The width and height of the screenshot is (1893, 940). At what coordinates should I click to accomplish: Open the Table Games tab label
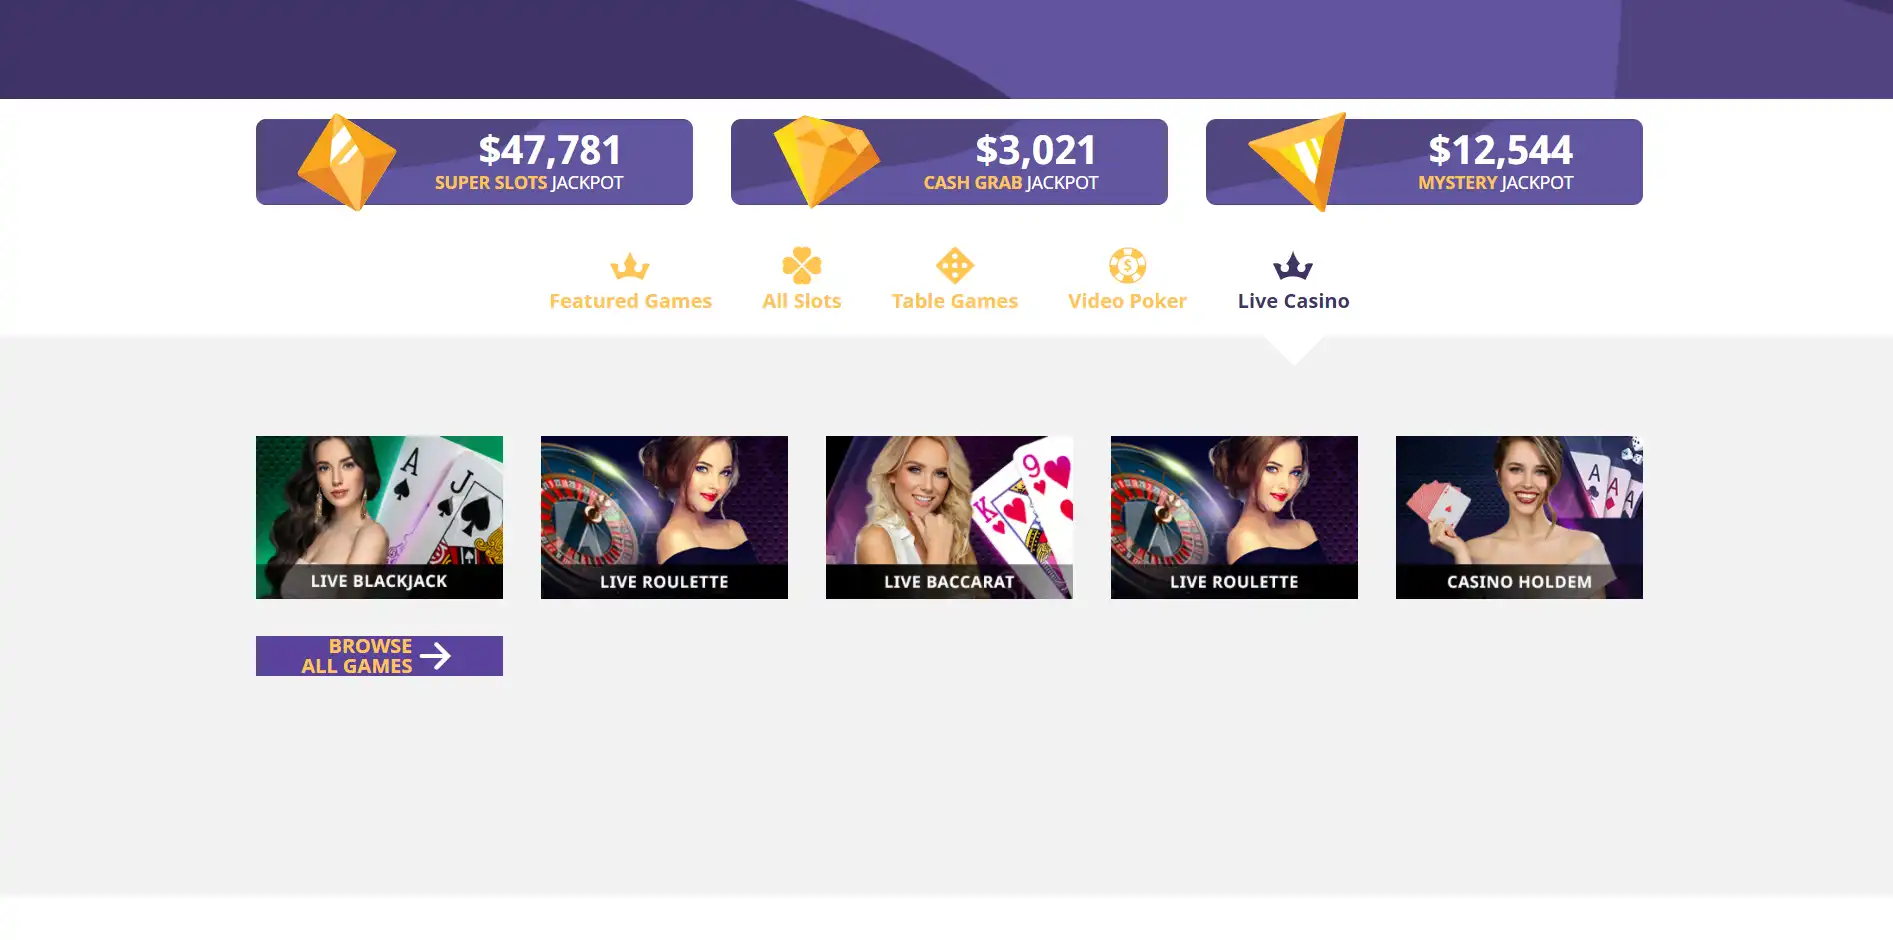coord(955,301)
